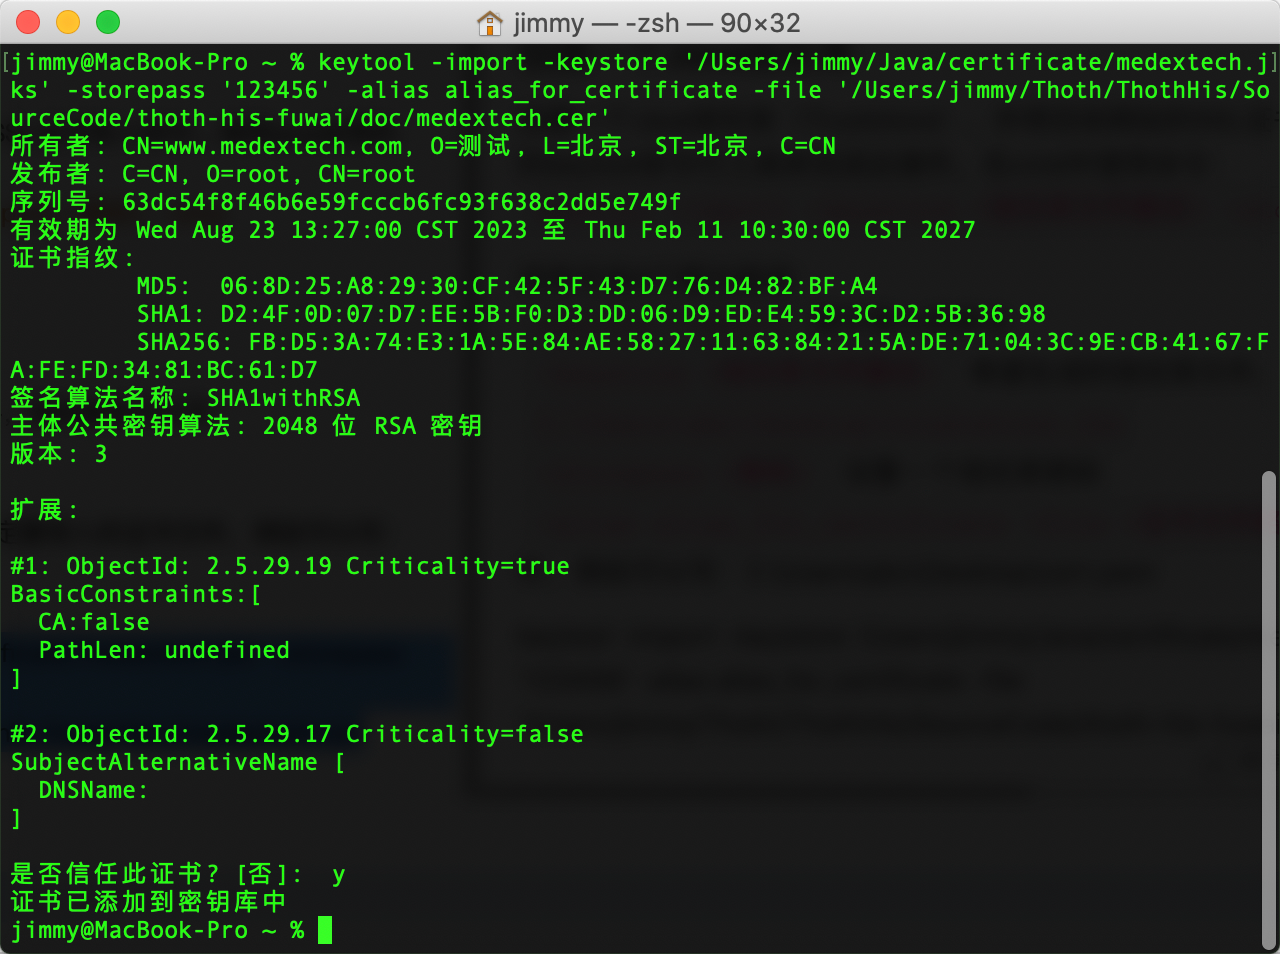Click the 'PathLen: undefined' line
The width and height of the screenshot is (1280, 954).
coord(164,650)
